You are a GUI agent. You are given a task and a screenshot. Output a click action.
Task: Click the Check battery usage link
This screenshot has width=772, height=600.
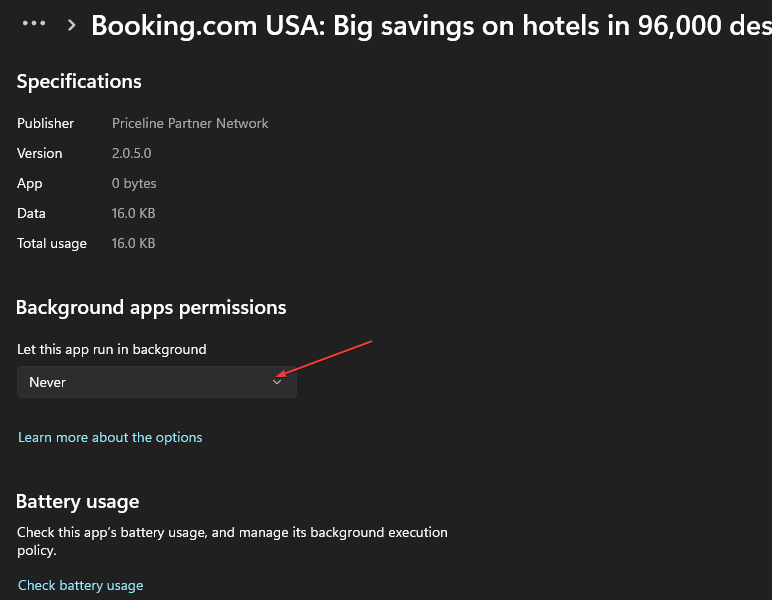pos(81,585)
